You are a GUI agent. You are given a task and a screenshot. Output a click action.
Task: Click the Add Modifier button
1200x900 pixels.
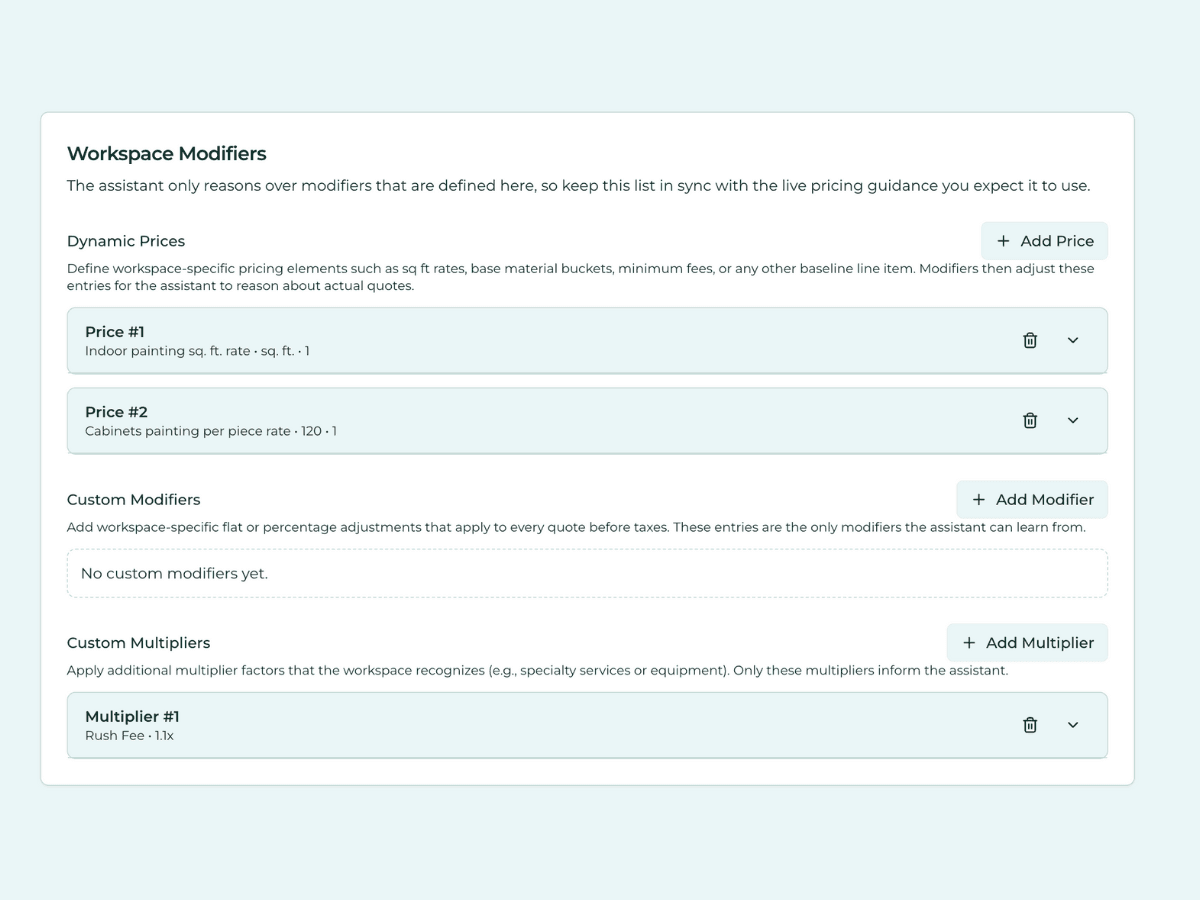pyautogui.click(x=1031, y=499)
